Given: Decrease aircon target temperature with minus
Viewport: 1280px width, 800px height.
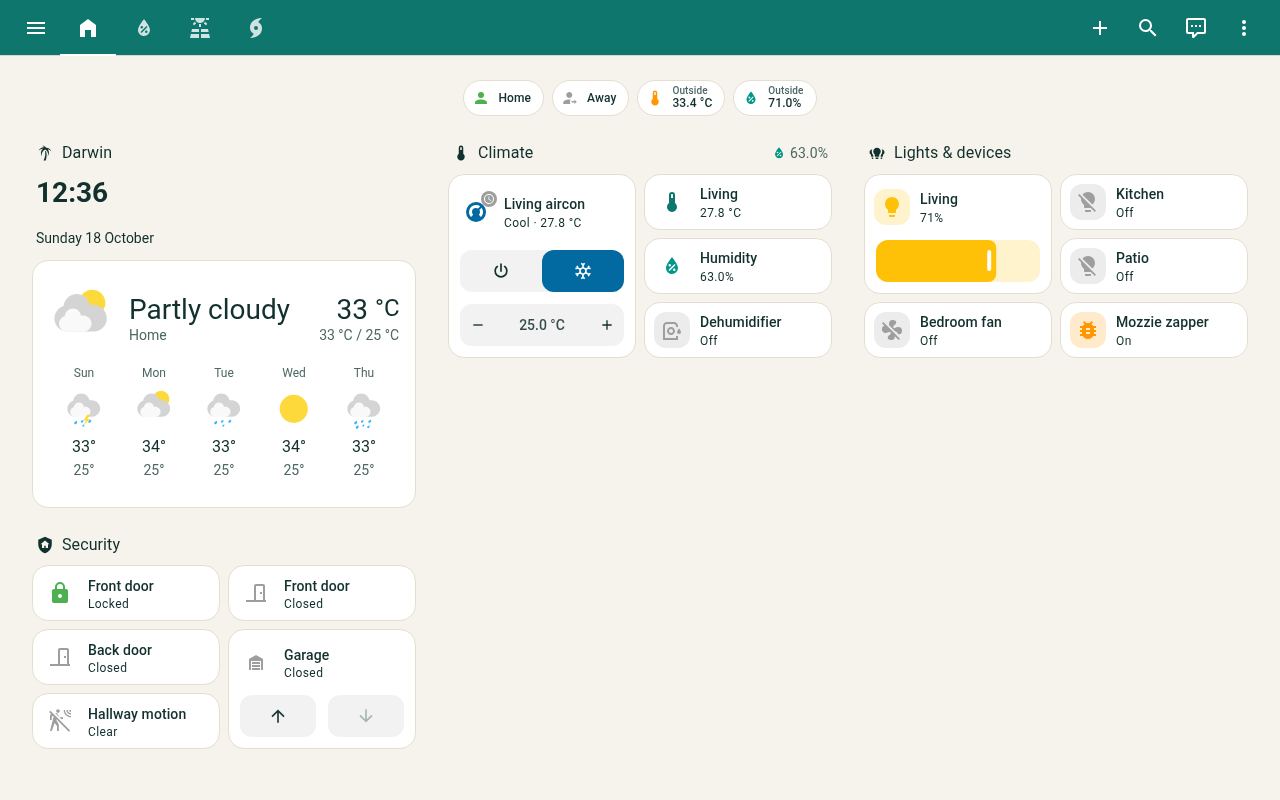Looking at the screenshot, I should click(x=478, y=325).
